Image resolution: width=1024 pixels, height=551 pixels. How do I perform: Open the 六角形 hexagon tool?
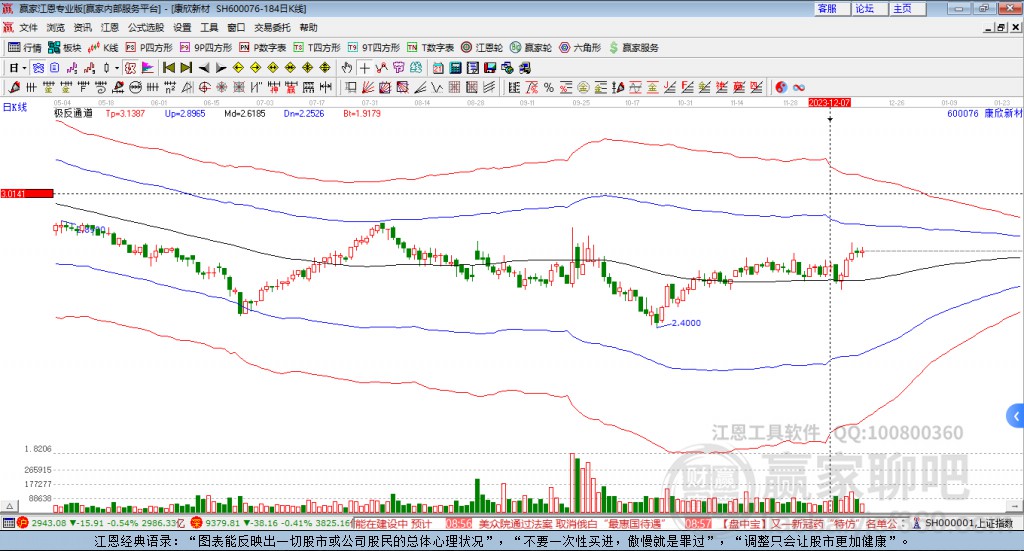click(x=580, y=48)
